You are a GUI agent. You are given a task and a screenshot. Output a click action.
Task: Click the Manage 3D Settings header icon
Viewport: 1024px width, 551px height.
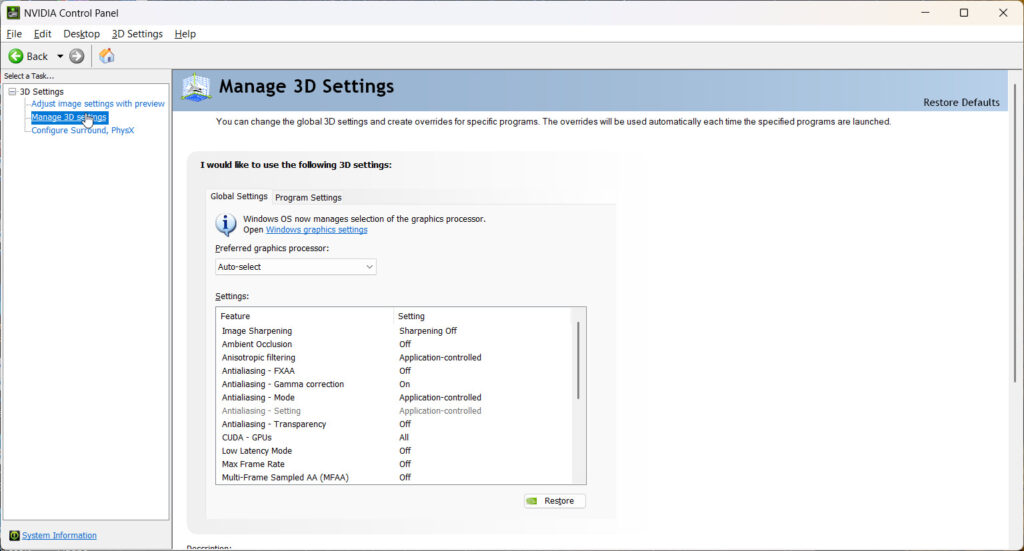pyautogui.click(x=196, y=87)
